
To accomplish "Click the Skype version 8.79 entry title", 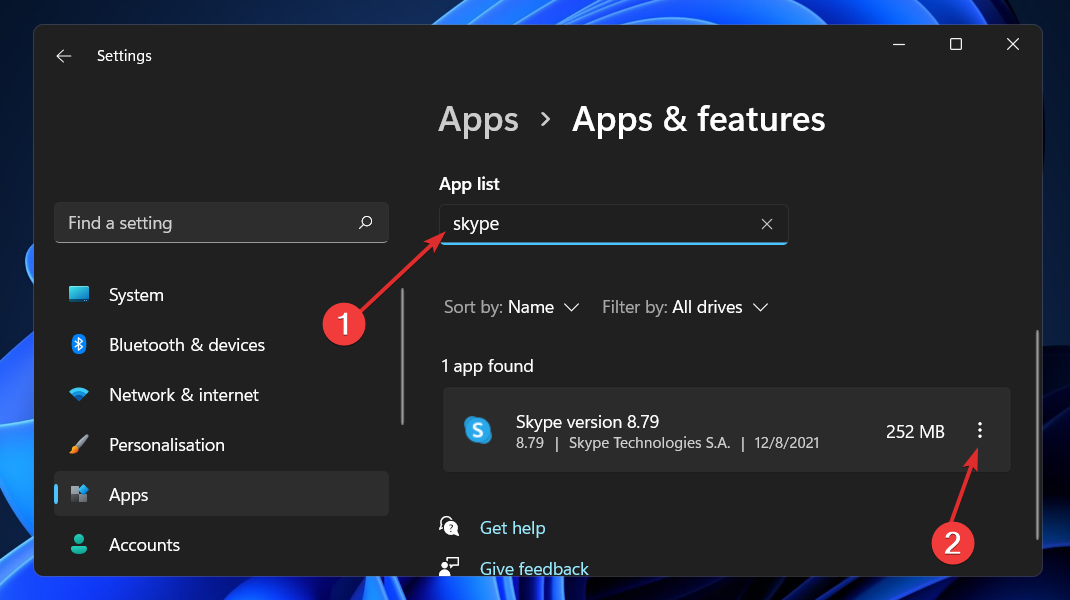I will [588, 422].
